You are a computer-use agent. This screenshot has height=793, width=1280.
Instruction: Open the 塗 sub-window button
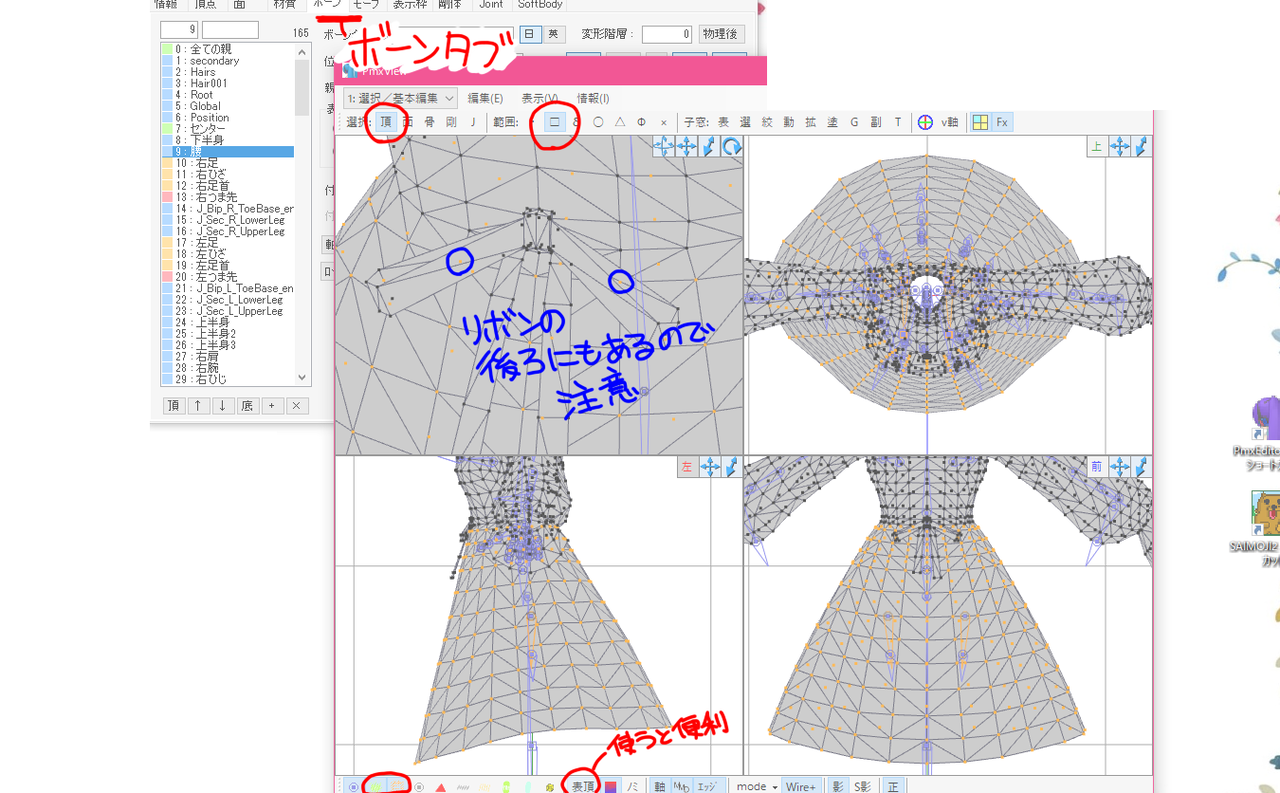click(x=833, y=122)
